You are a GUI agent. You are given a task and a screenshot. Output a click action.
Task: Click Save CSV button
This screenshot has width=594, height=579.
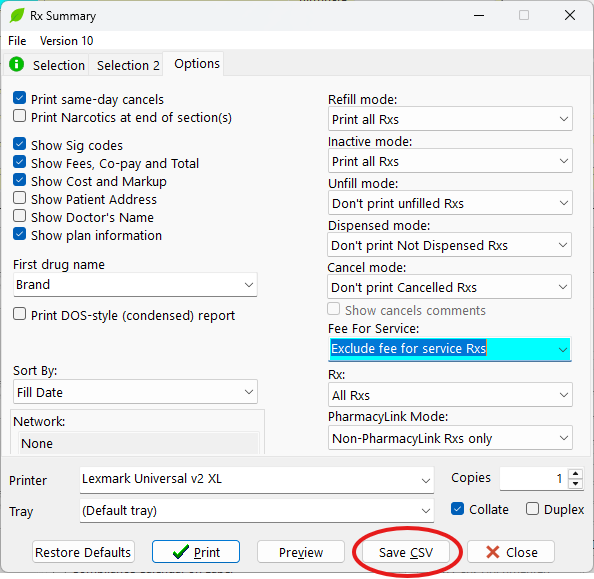(406, 552)
